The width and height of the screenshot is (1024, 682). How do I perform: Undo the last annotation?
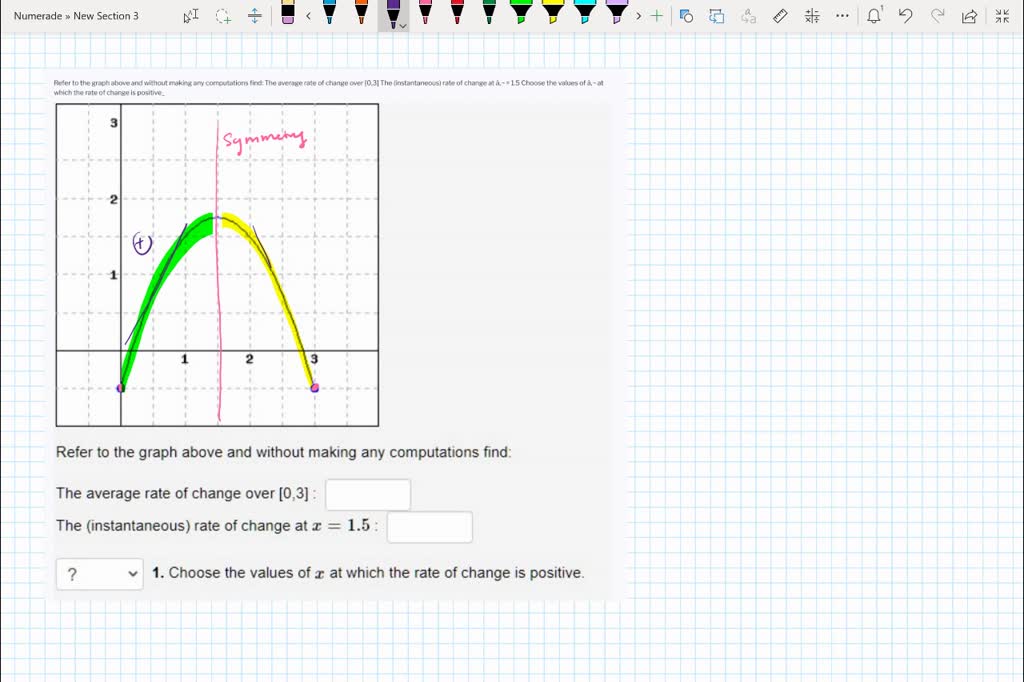905,15
